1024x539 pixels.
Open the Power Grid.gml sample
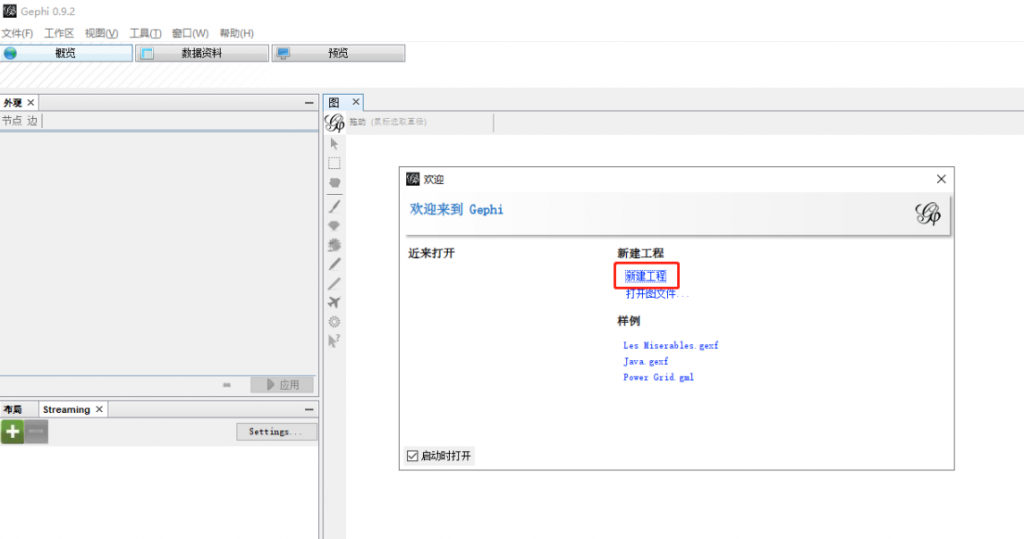[658, 377]
